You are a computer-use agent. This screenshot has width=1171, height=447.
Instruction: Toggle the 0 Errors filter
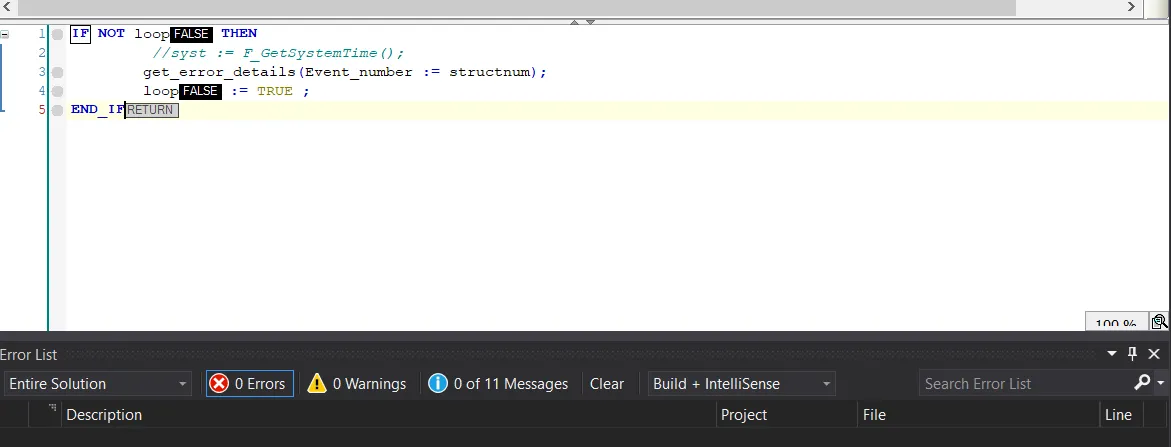pyautogui.click(x=249, y=383)
